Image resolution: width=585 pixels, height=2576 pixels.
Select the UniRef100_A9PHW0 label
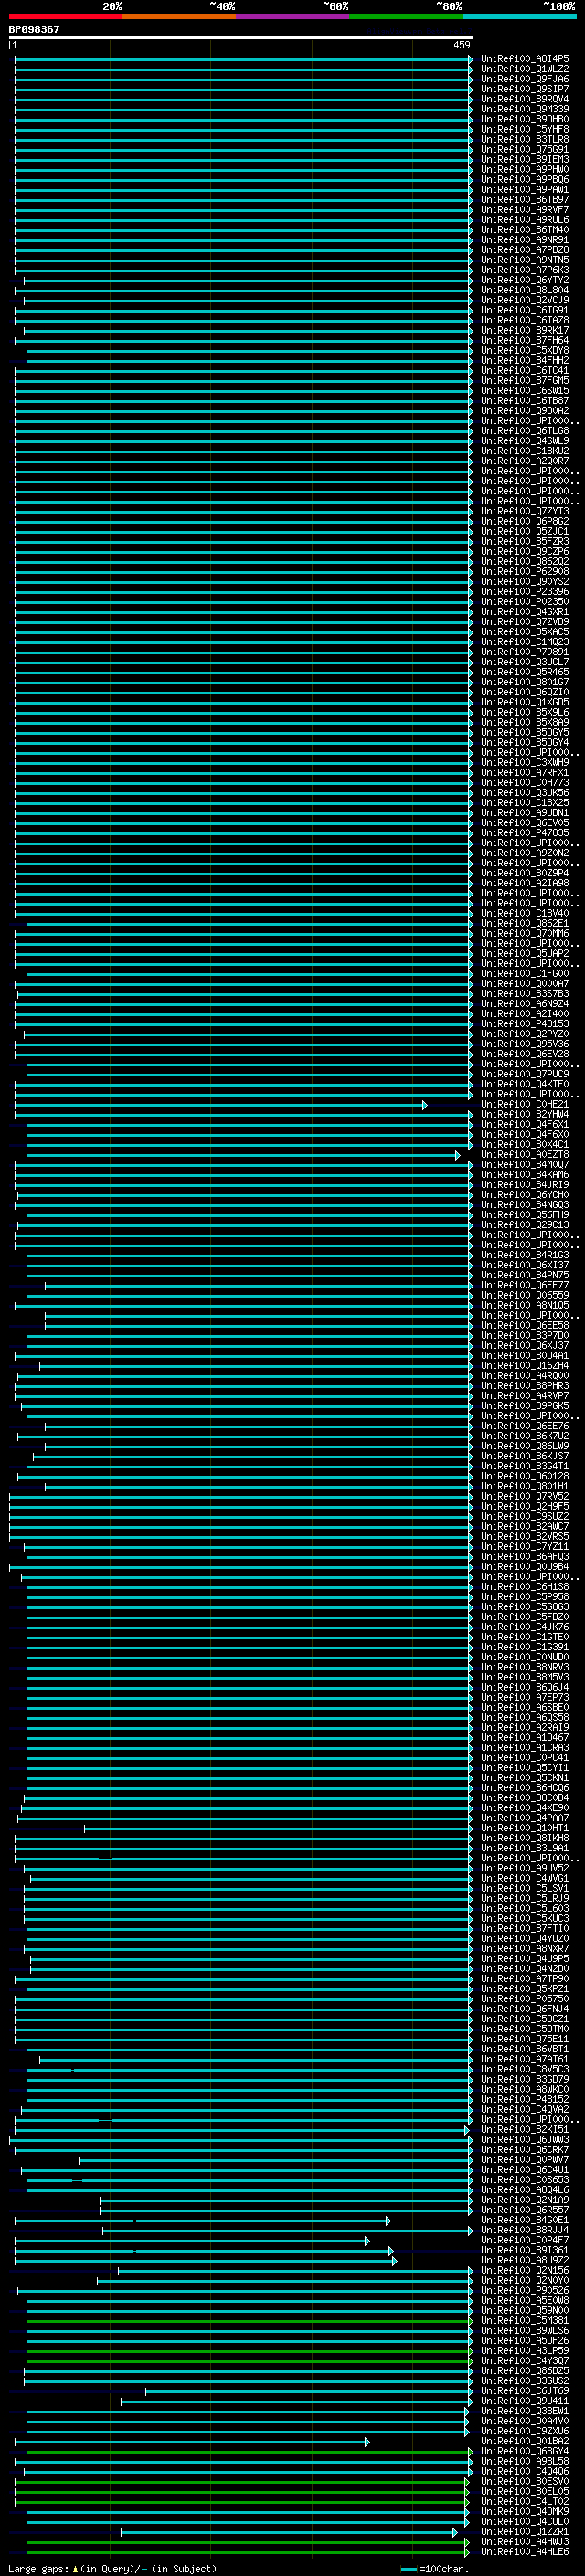pos(524,169)
